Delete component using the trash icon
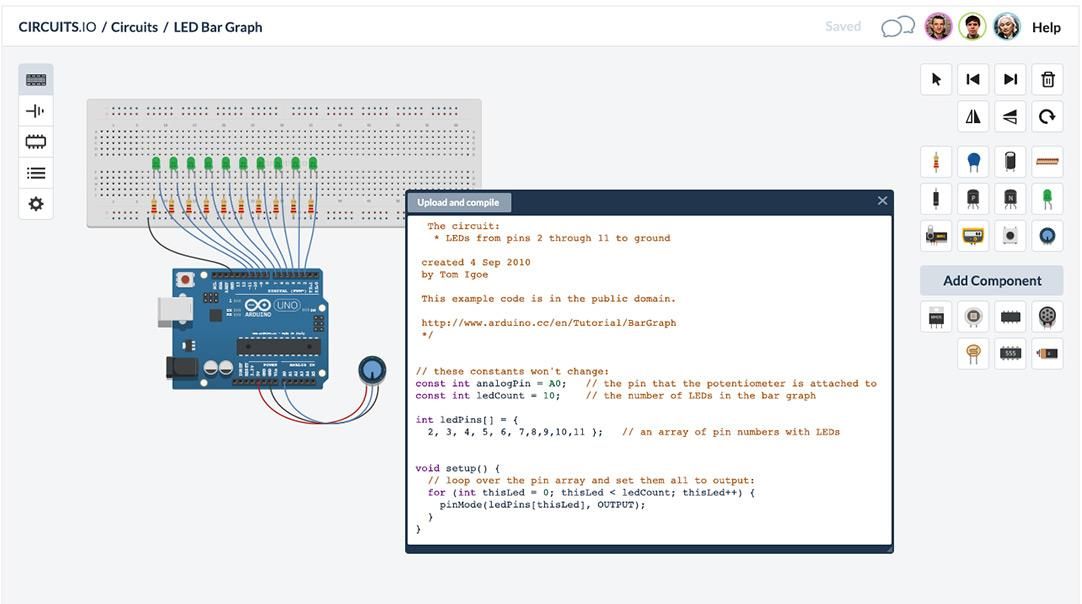This screenshot has height=604, width=1082. coord(1047,79)
